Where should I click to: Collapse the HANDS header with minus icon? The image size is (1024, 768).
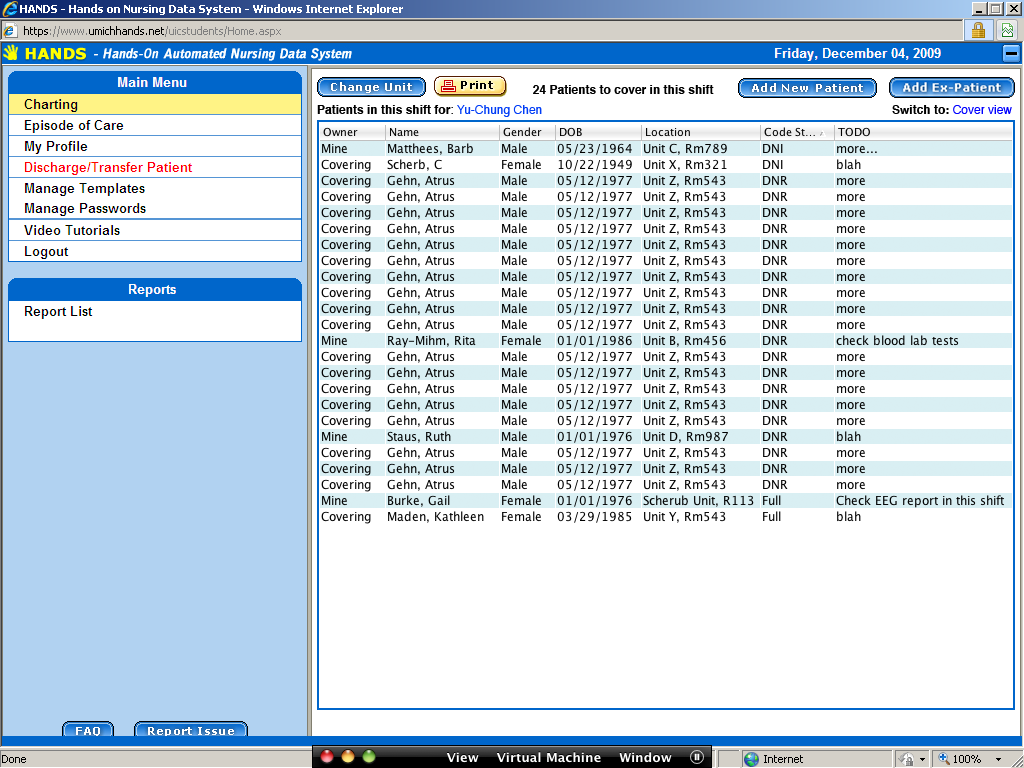click(x=1011, y=53)
